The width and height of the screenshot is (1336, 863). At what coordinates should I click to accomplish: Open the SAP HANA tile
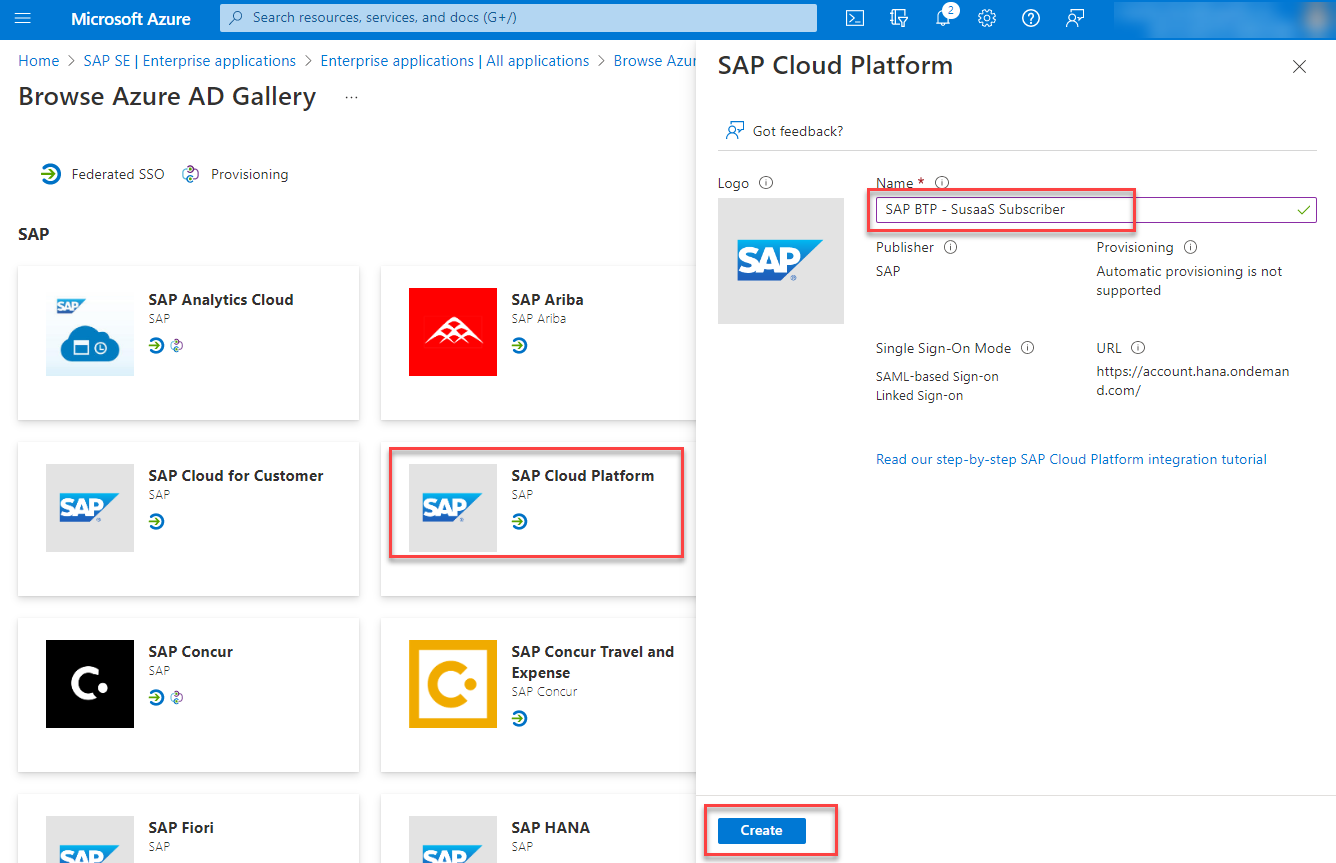point(538,829)
